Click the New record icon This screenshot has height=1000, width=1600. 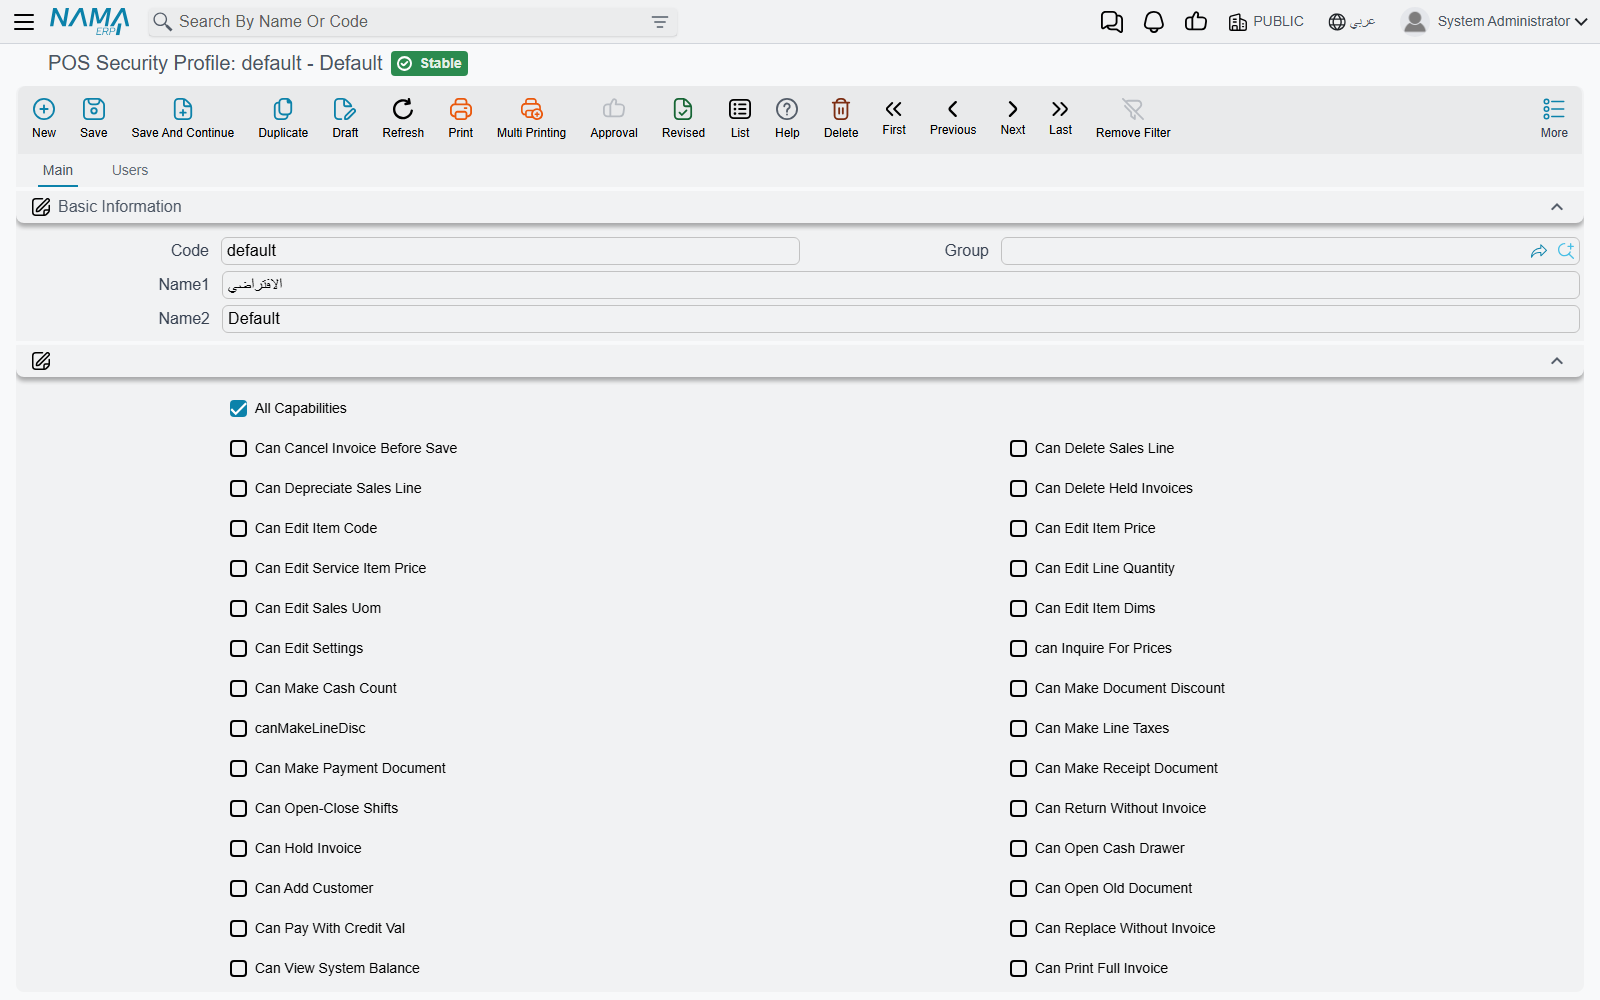[x=44, y=109]
